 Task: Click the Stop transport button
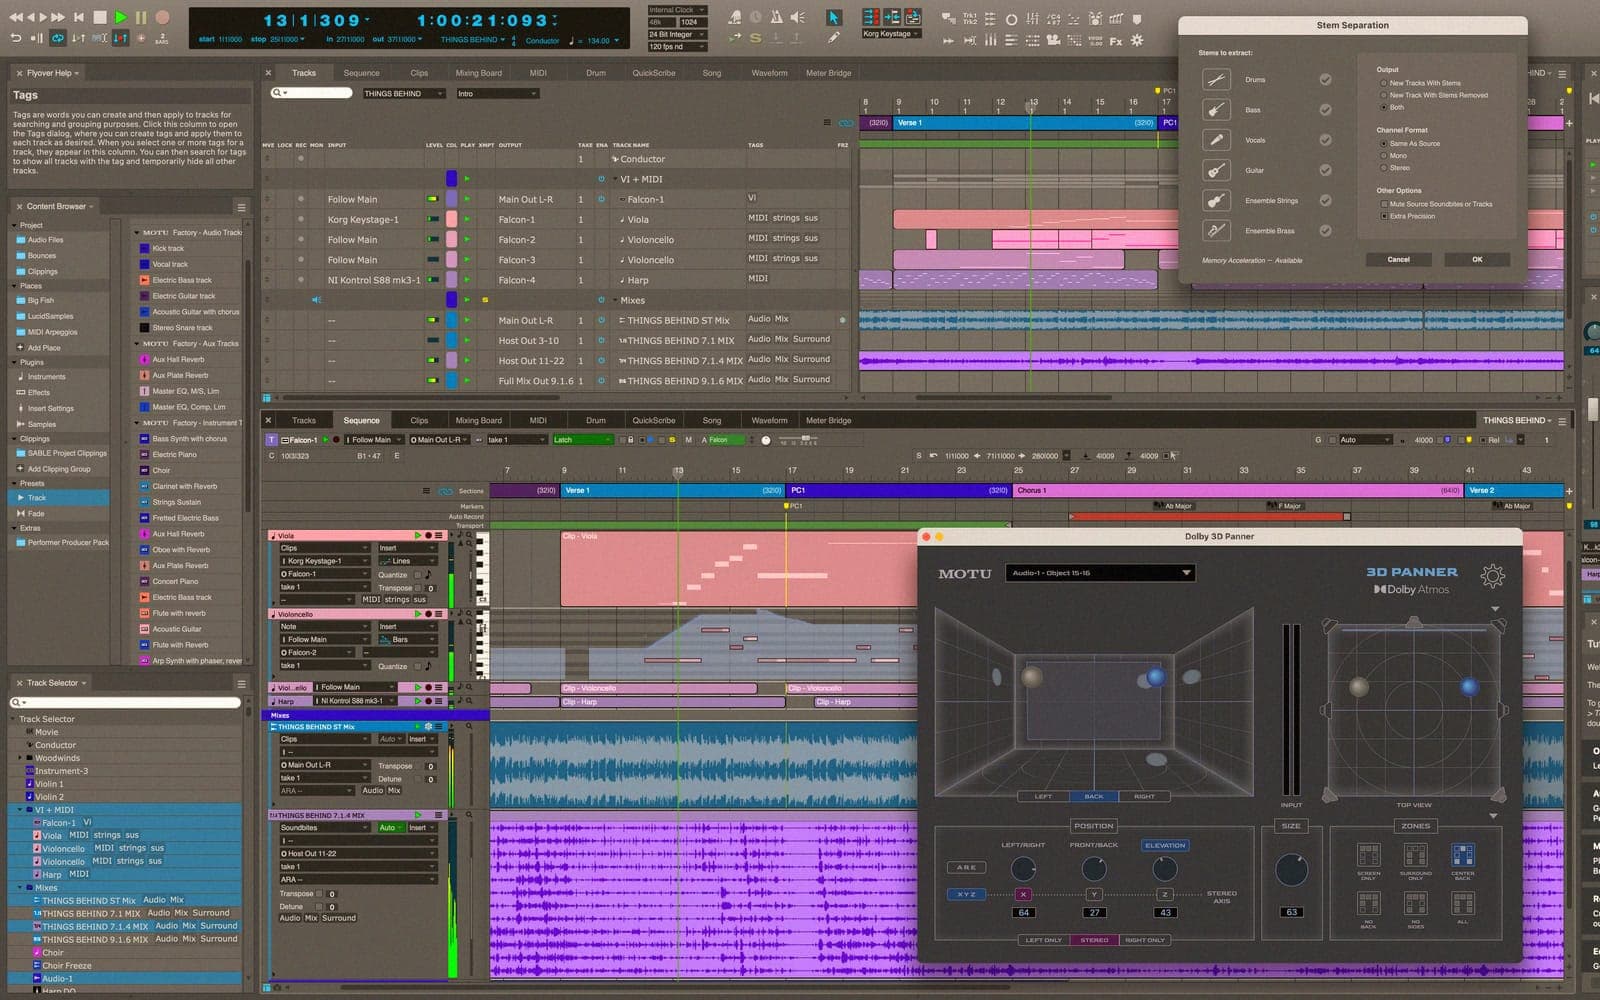pyautogui.click(x=100, y=17)
